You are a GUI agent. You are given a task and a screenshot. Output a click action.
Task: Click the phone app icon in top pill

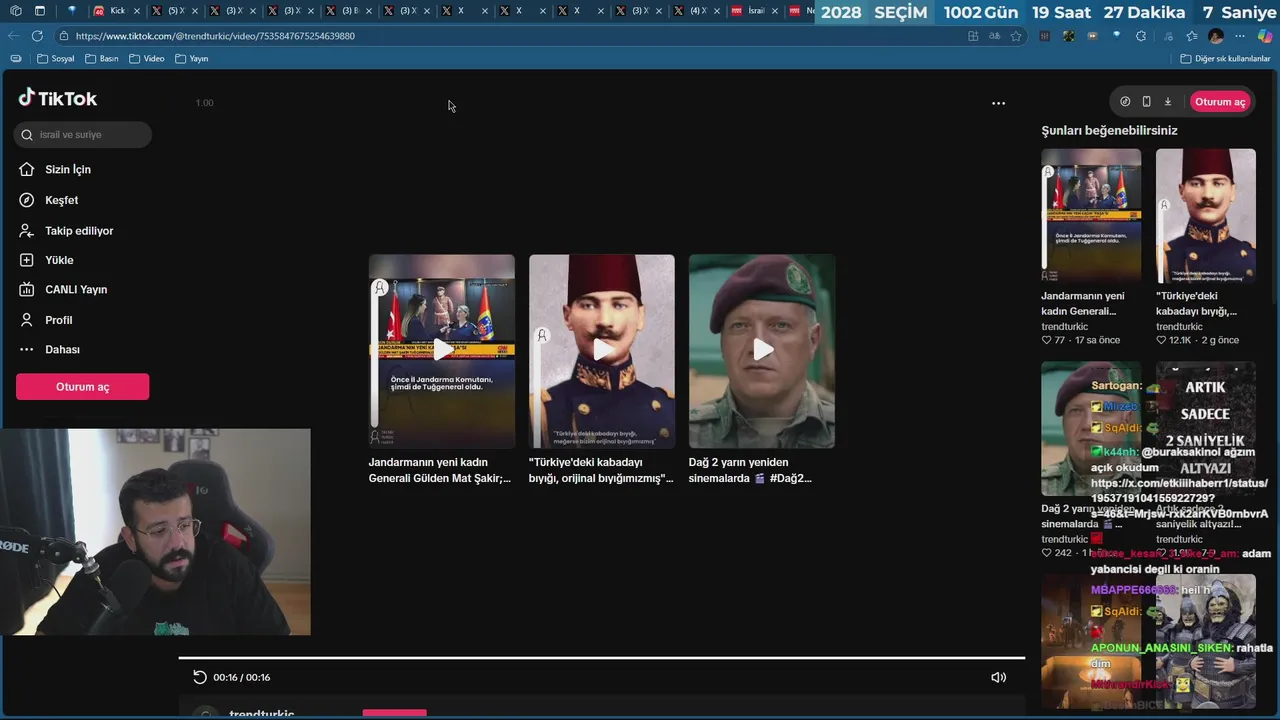pos(1146,102)
